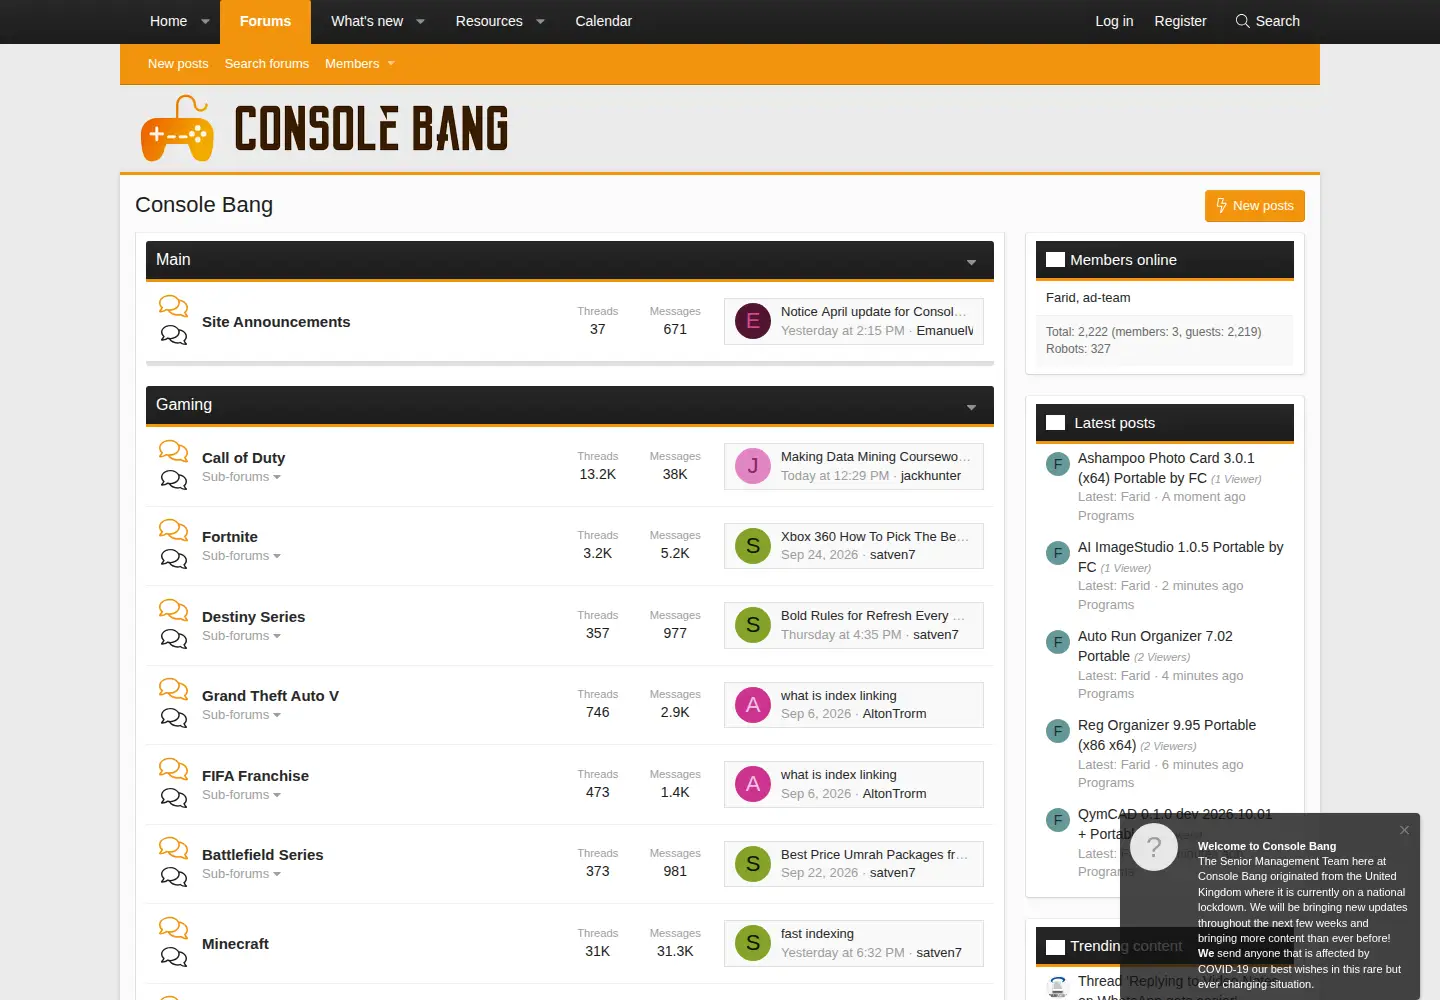Expand Battlefield Series Sub-forums list

click(241, 874)
